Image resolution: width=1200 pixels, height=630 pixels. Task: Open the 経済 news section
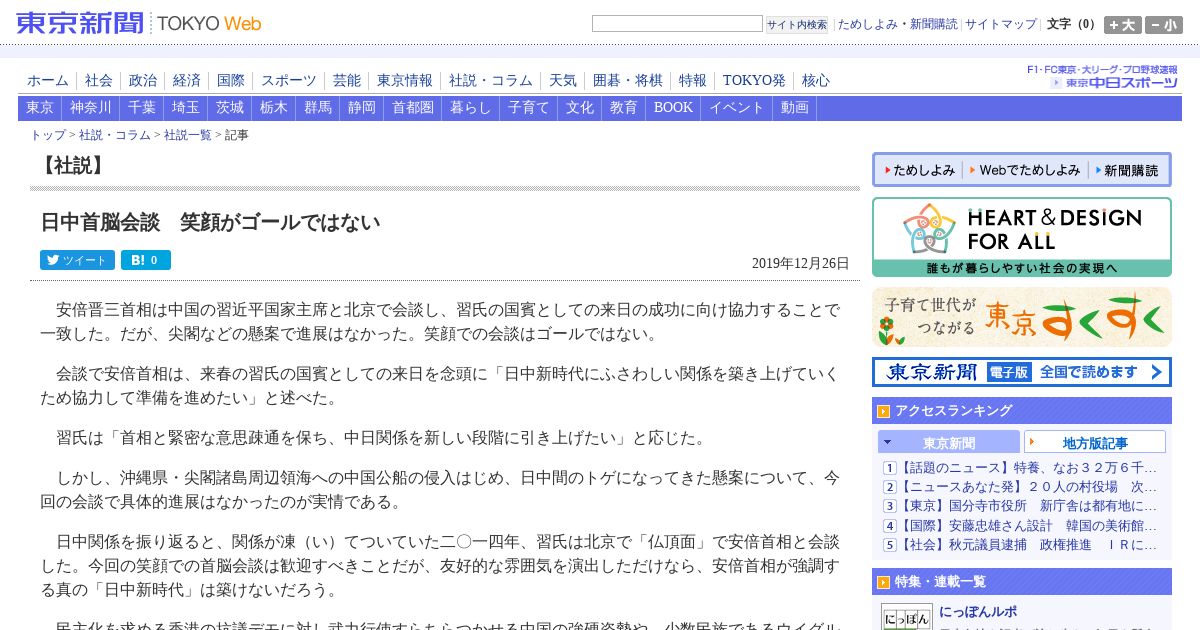[x=187, y=80]
